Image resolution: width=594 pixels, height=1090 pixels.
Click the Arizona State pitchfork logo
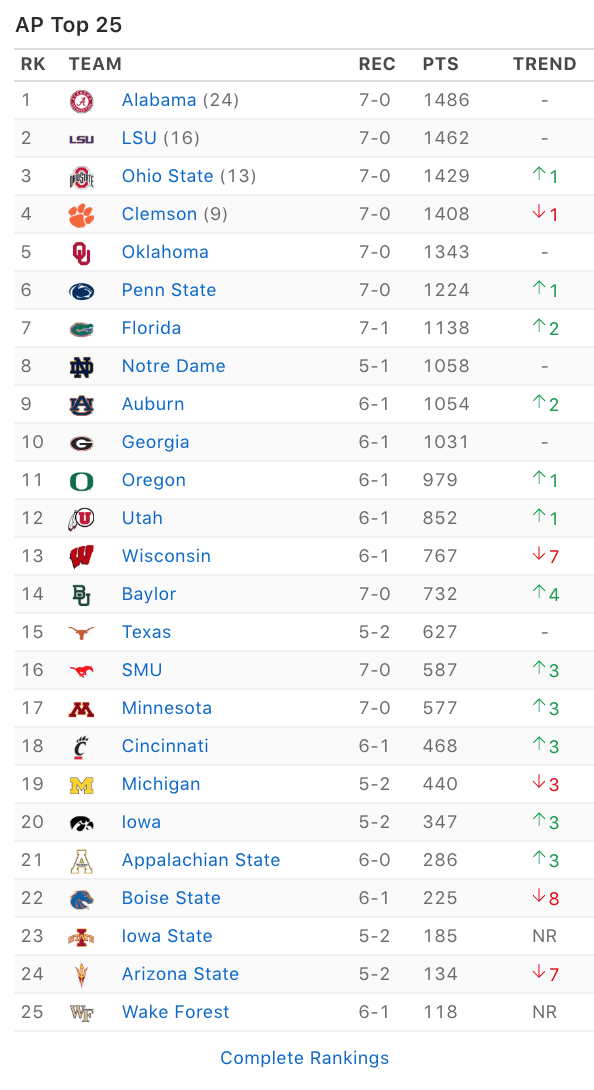pos(81,975)
